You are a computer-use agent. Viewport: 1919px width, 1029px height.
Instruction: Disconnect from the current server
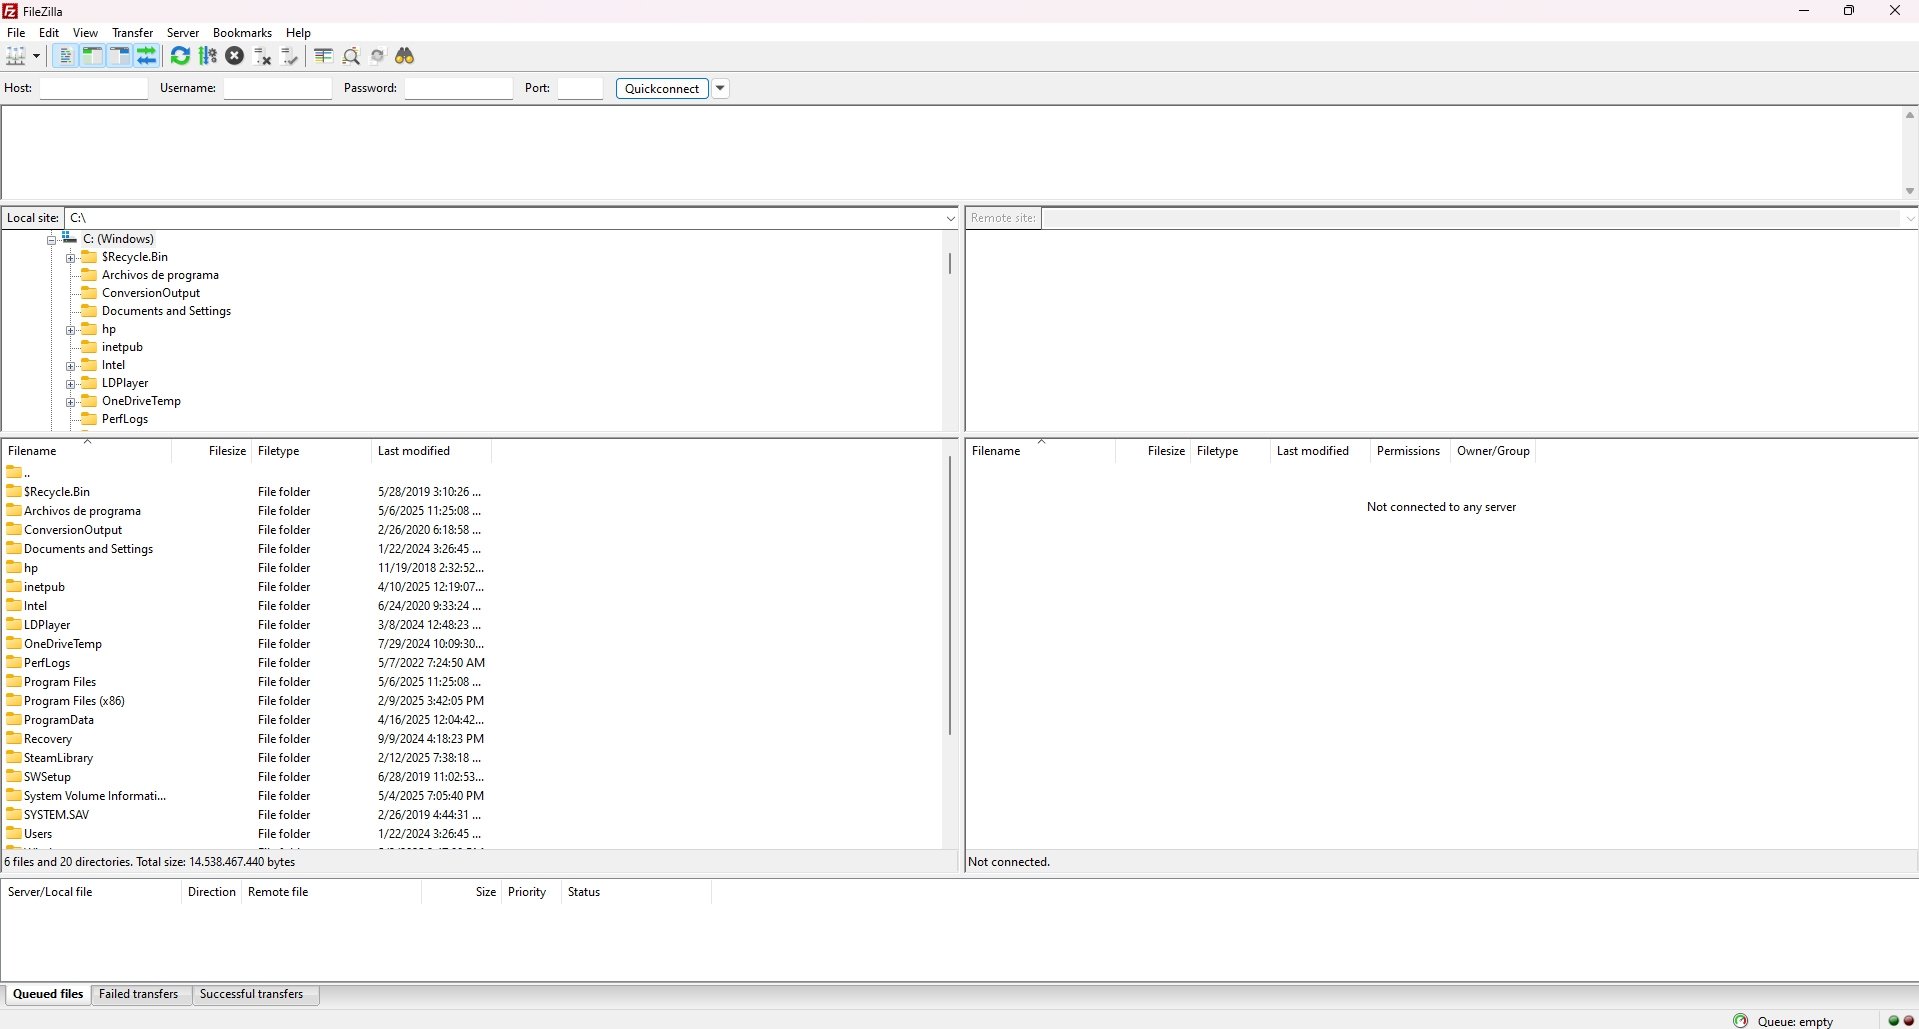tap(263, 56)
